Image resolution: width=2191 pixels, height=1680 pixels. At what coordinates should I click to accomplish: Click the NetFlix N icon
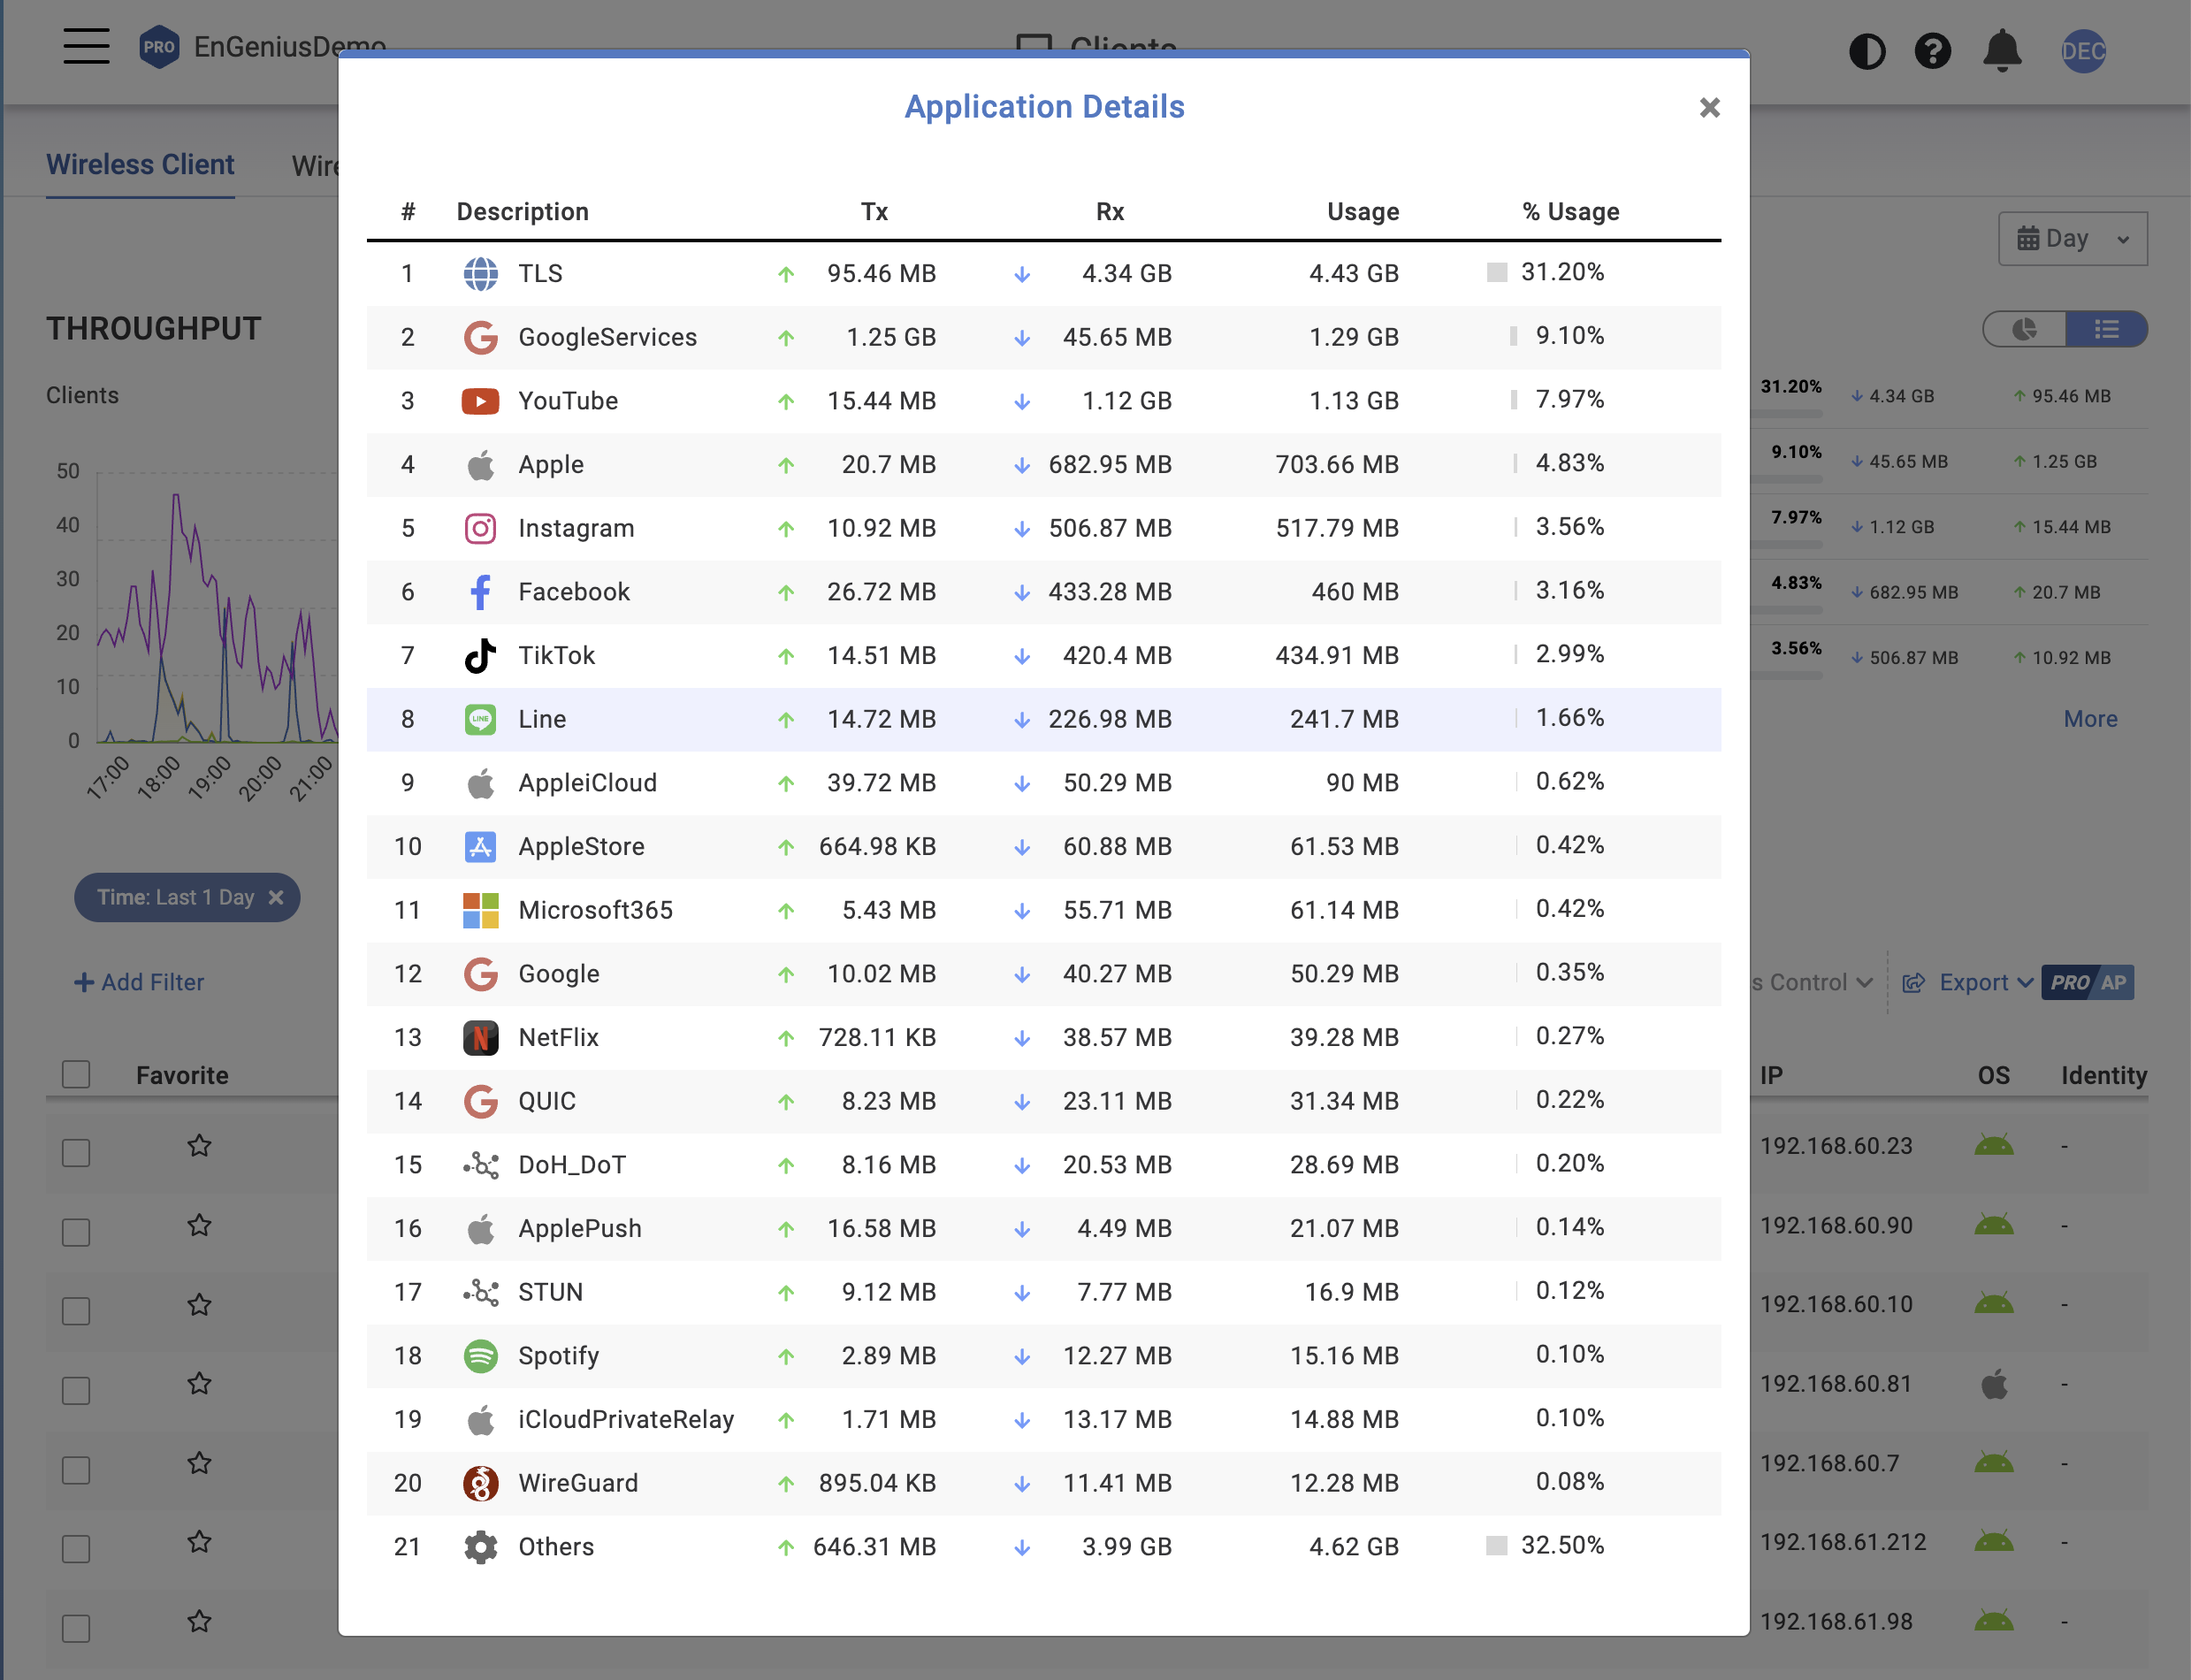click(x=480, y=1038)
